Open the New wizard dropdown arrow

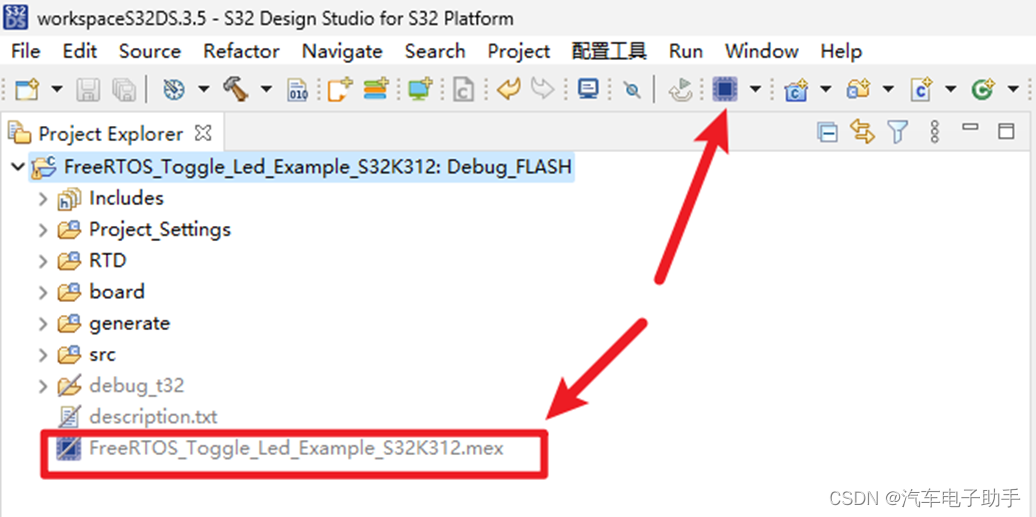57,89
